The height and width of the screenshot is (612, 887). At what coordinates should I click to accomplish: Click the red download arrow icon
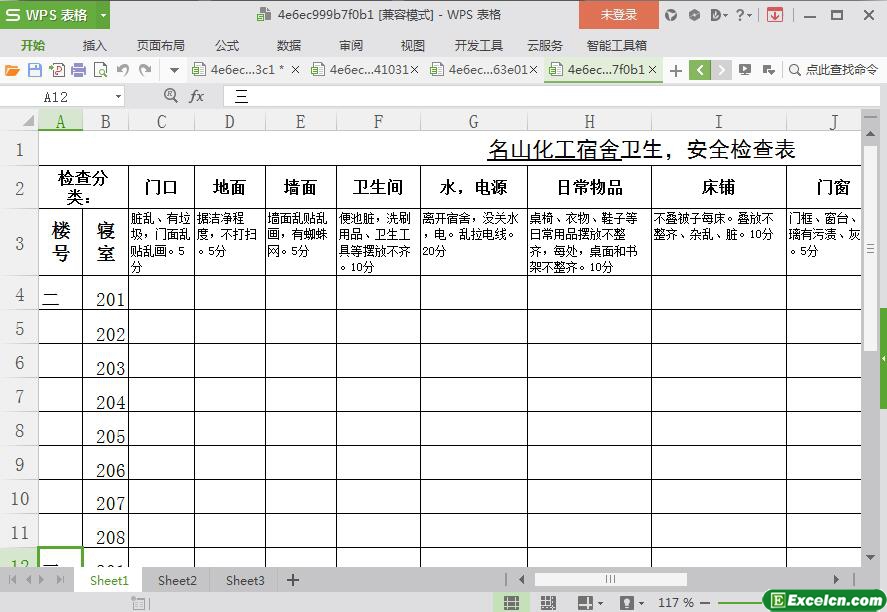tap(775, 15)
